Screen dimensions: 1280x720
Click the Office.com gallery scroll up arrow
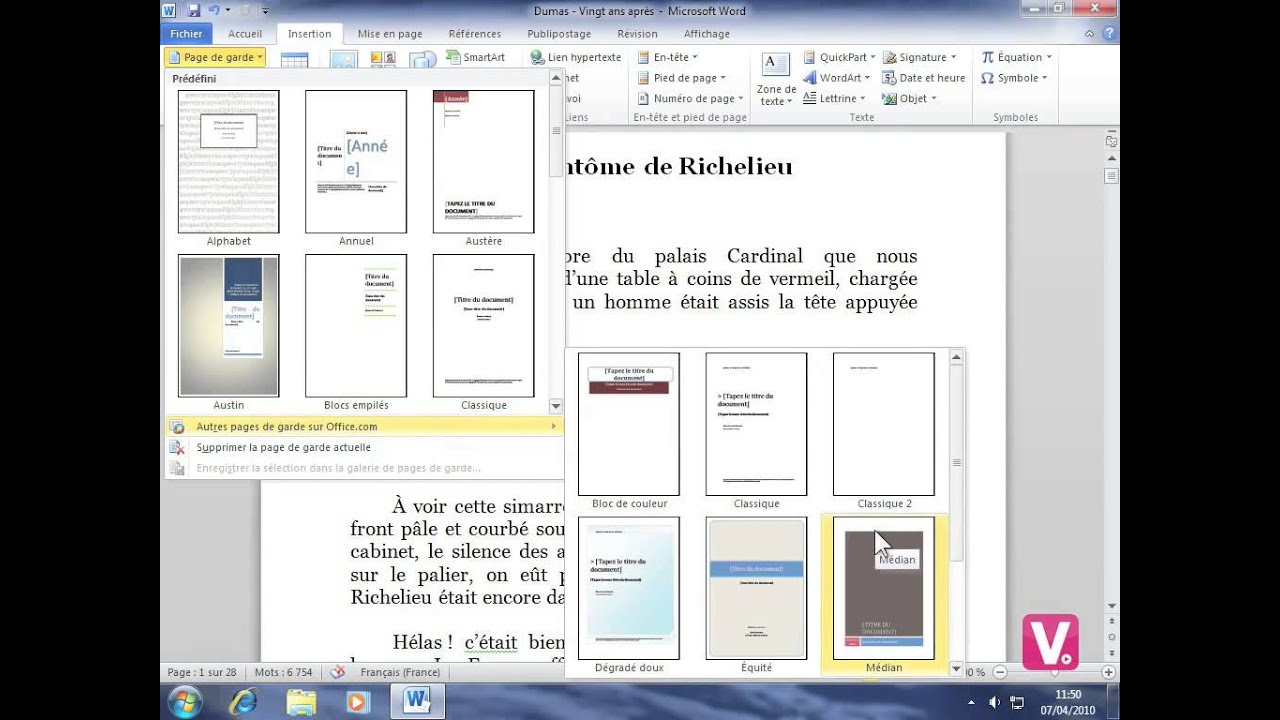[x=957, y=357]
